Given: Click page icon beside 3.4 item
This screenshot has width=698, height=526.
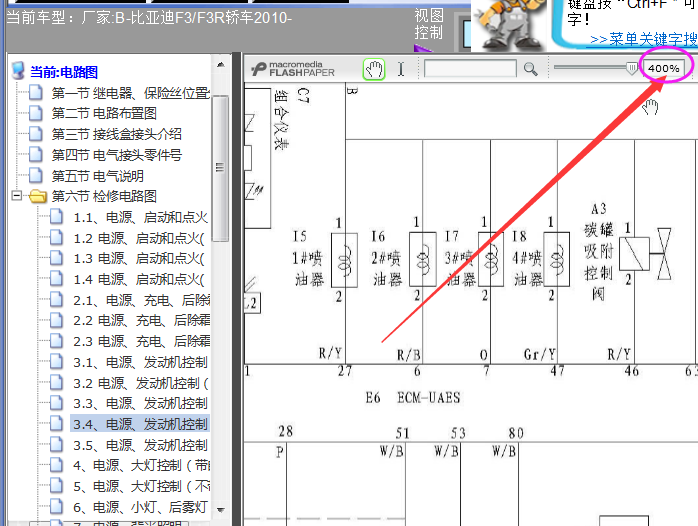Looking at the screenshot, I should tap(57, 424).
